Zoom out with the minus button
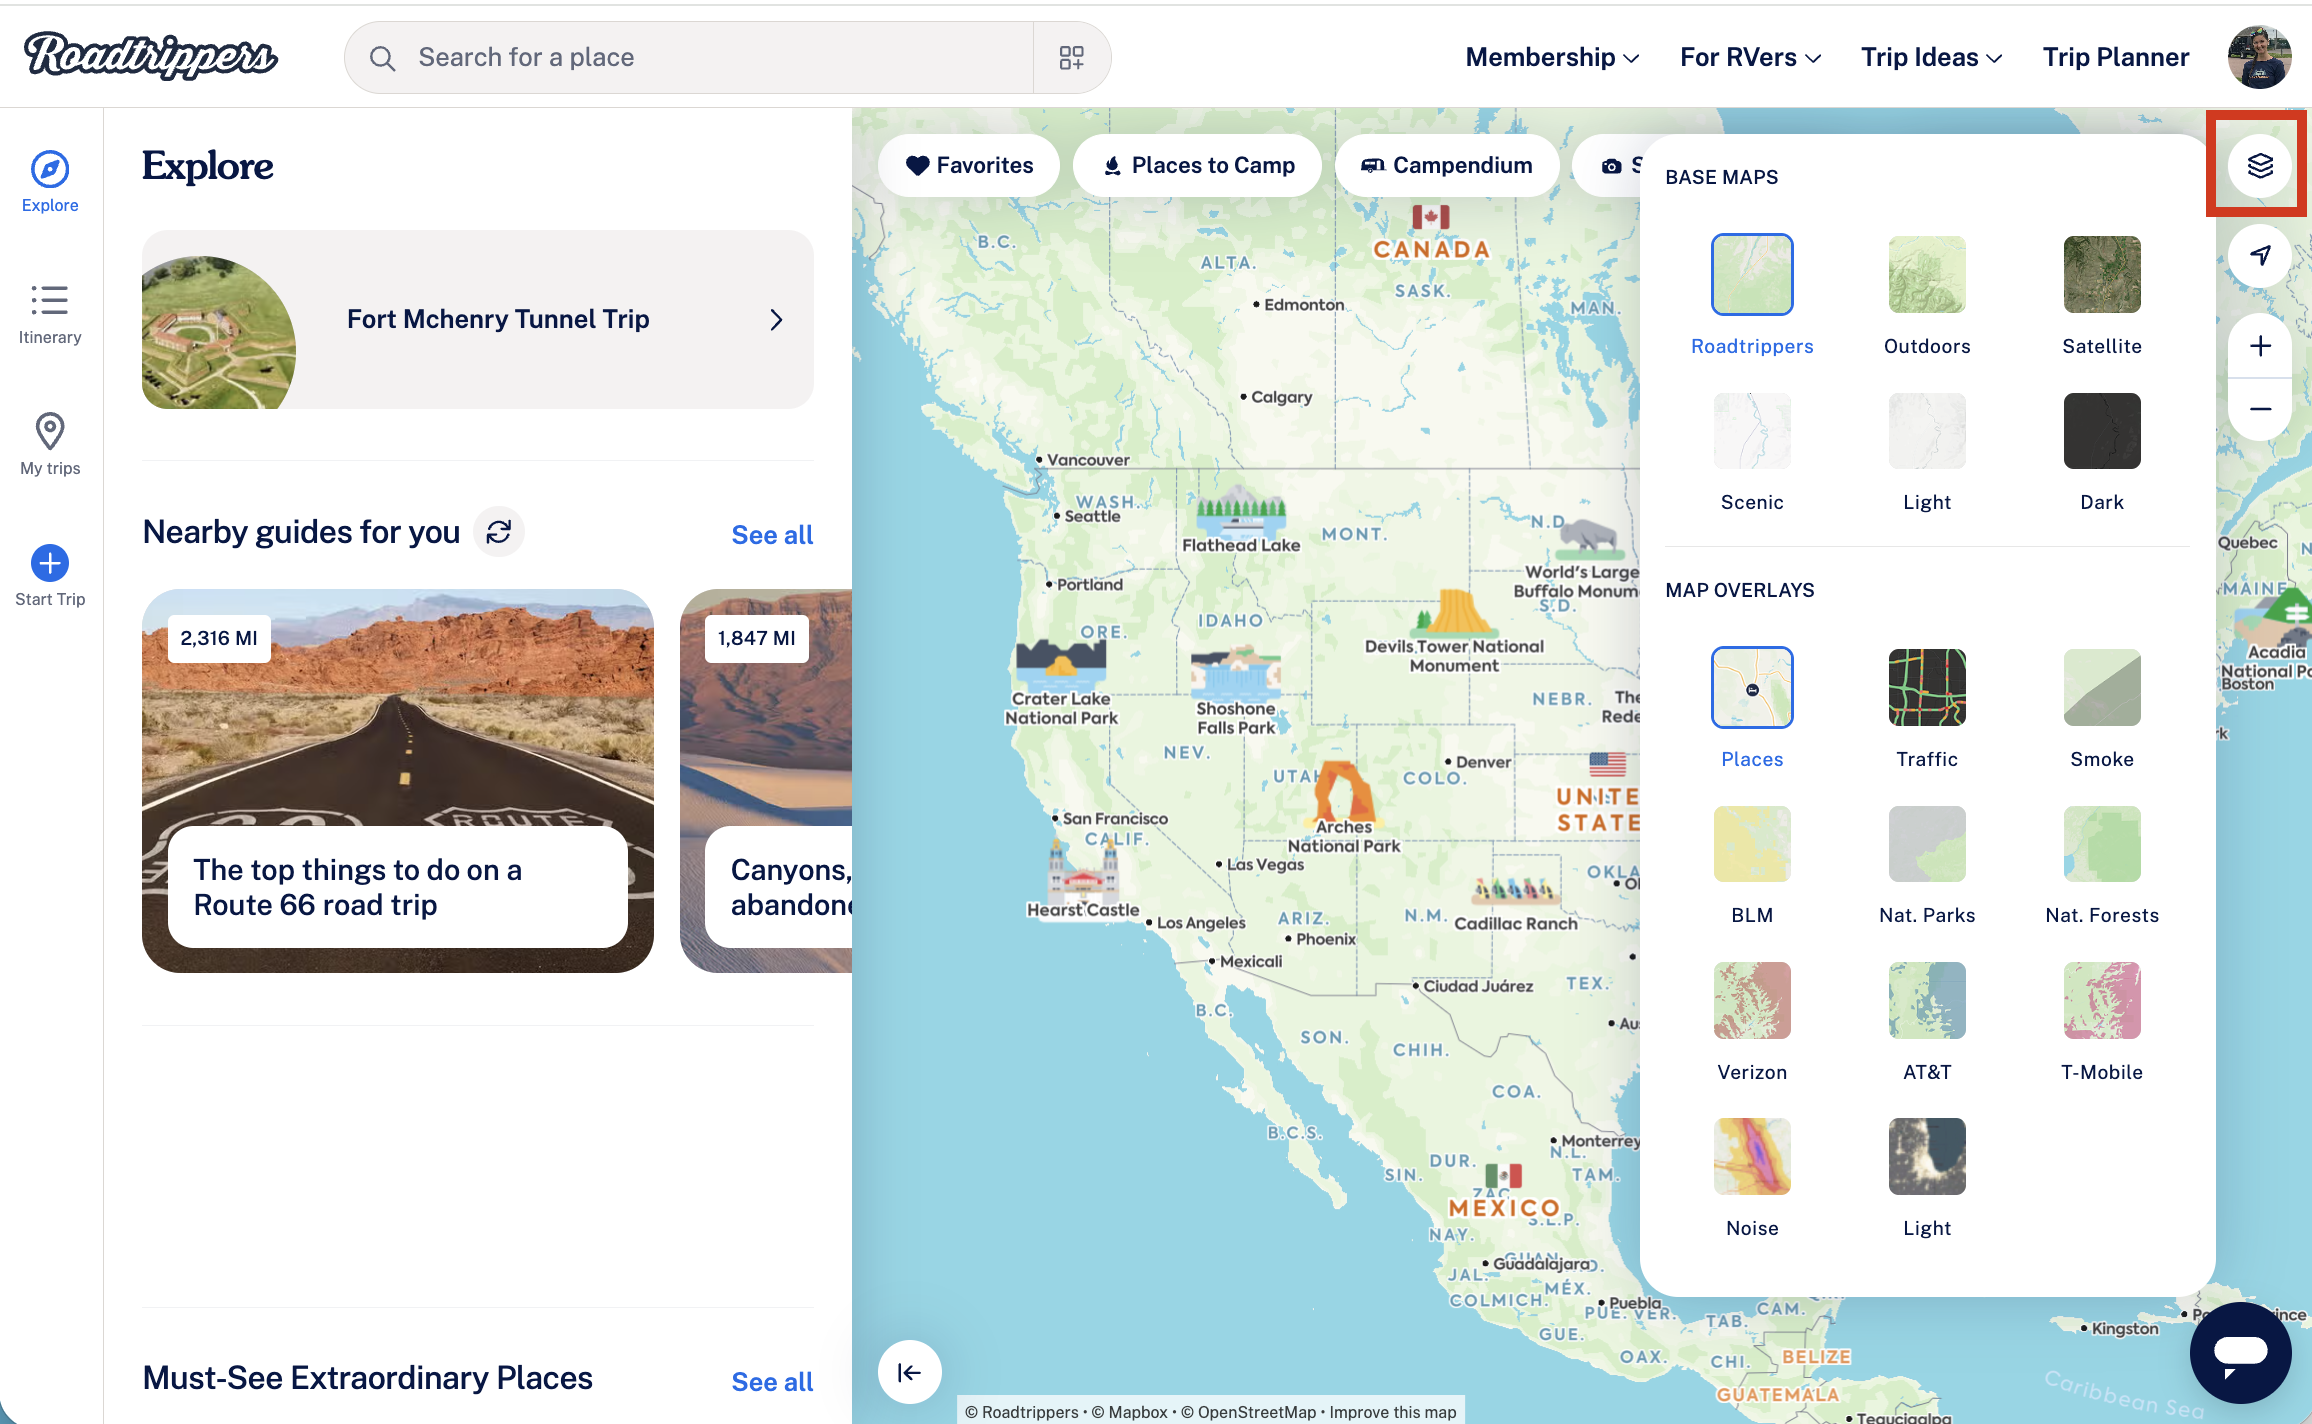Viewport: 2312px width, 1424px height. pyautogui.click(x=2259, y=409)
